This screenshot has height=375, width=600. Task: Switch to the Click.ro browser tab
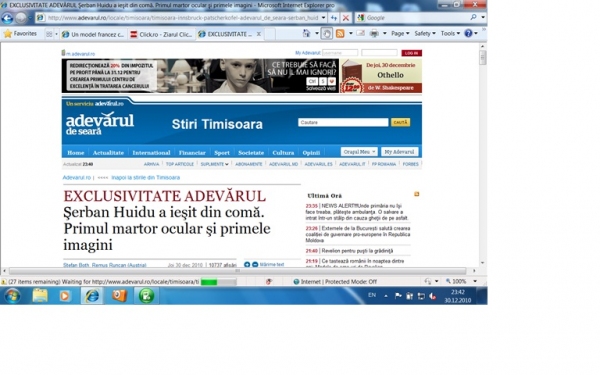point(161,34)
